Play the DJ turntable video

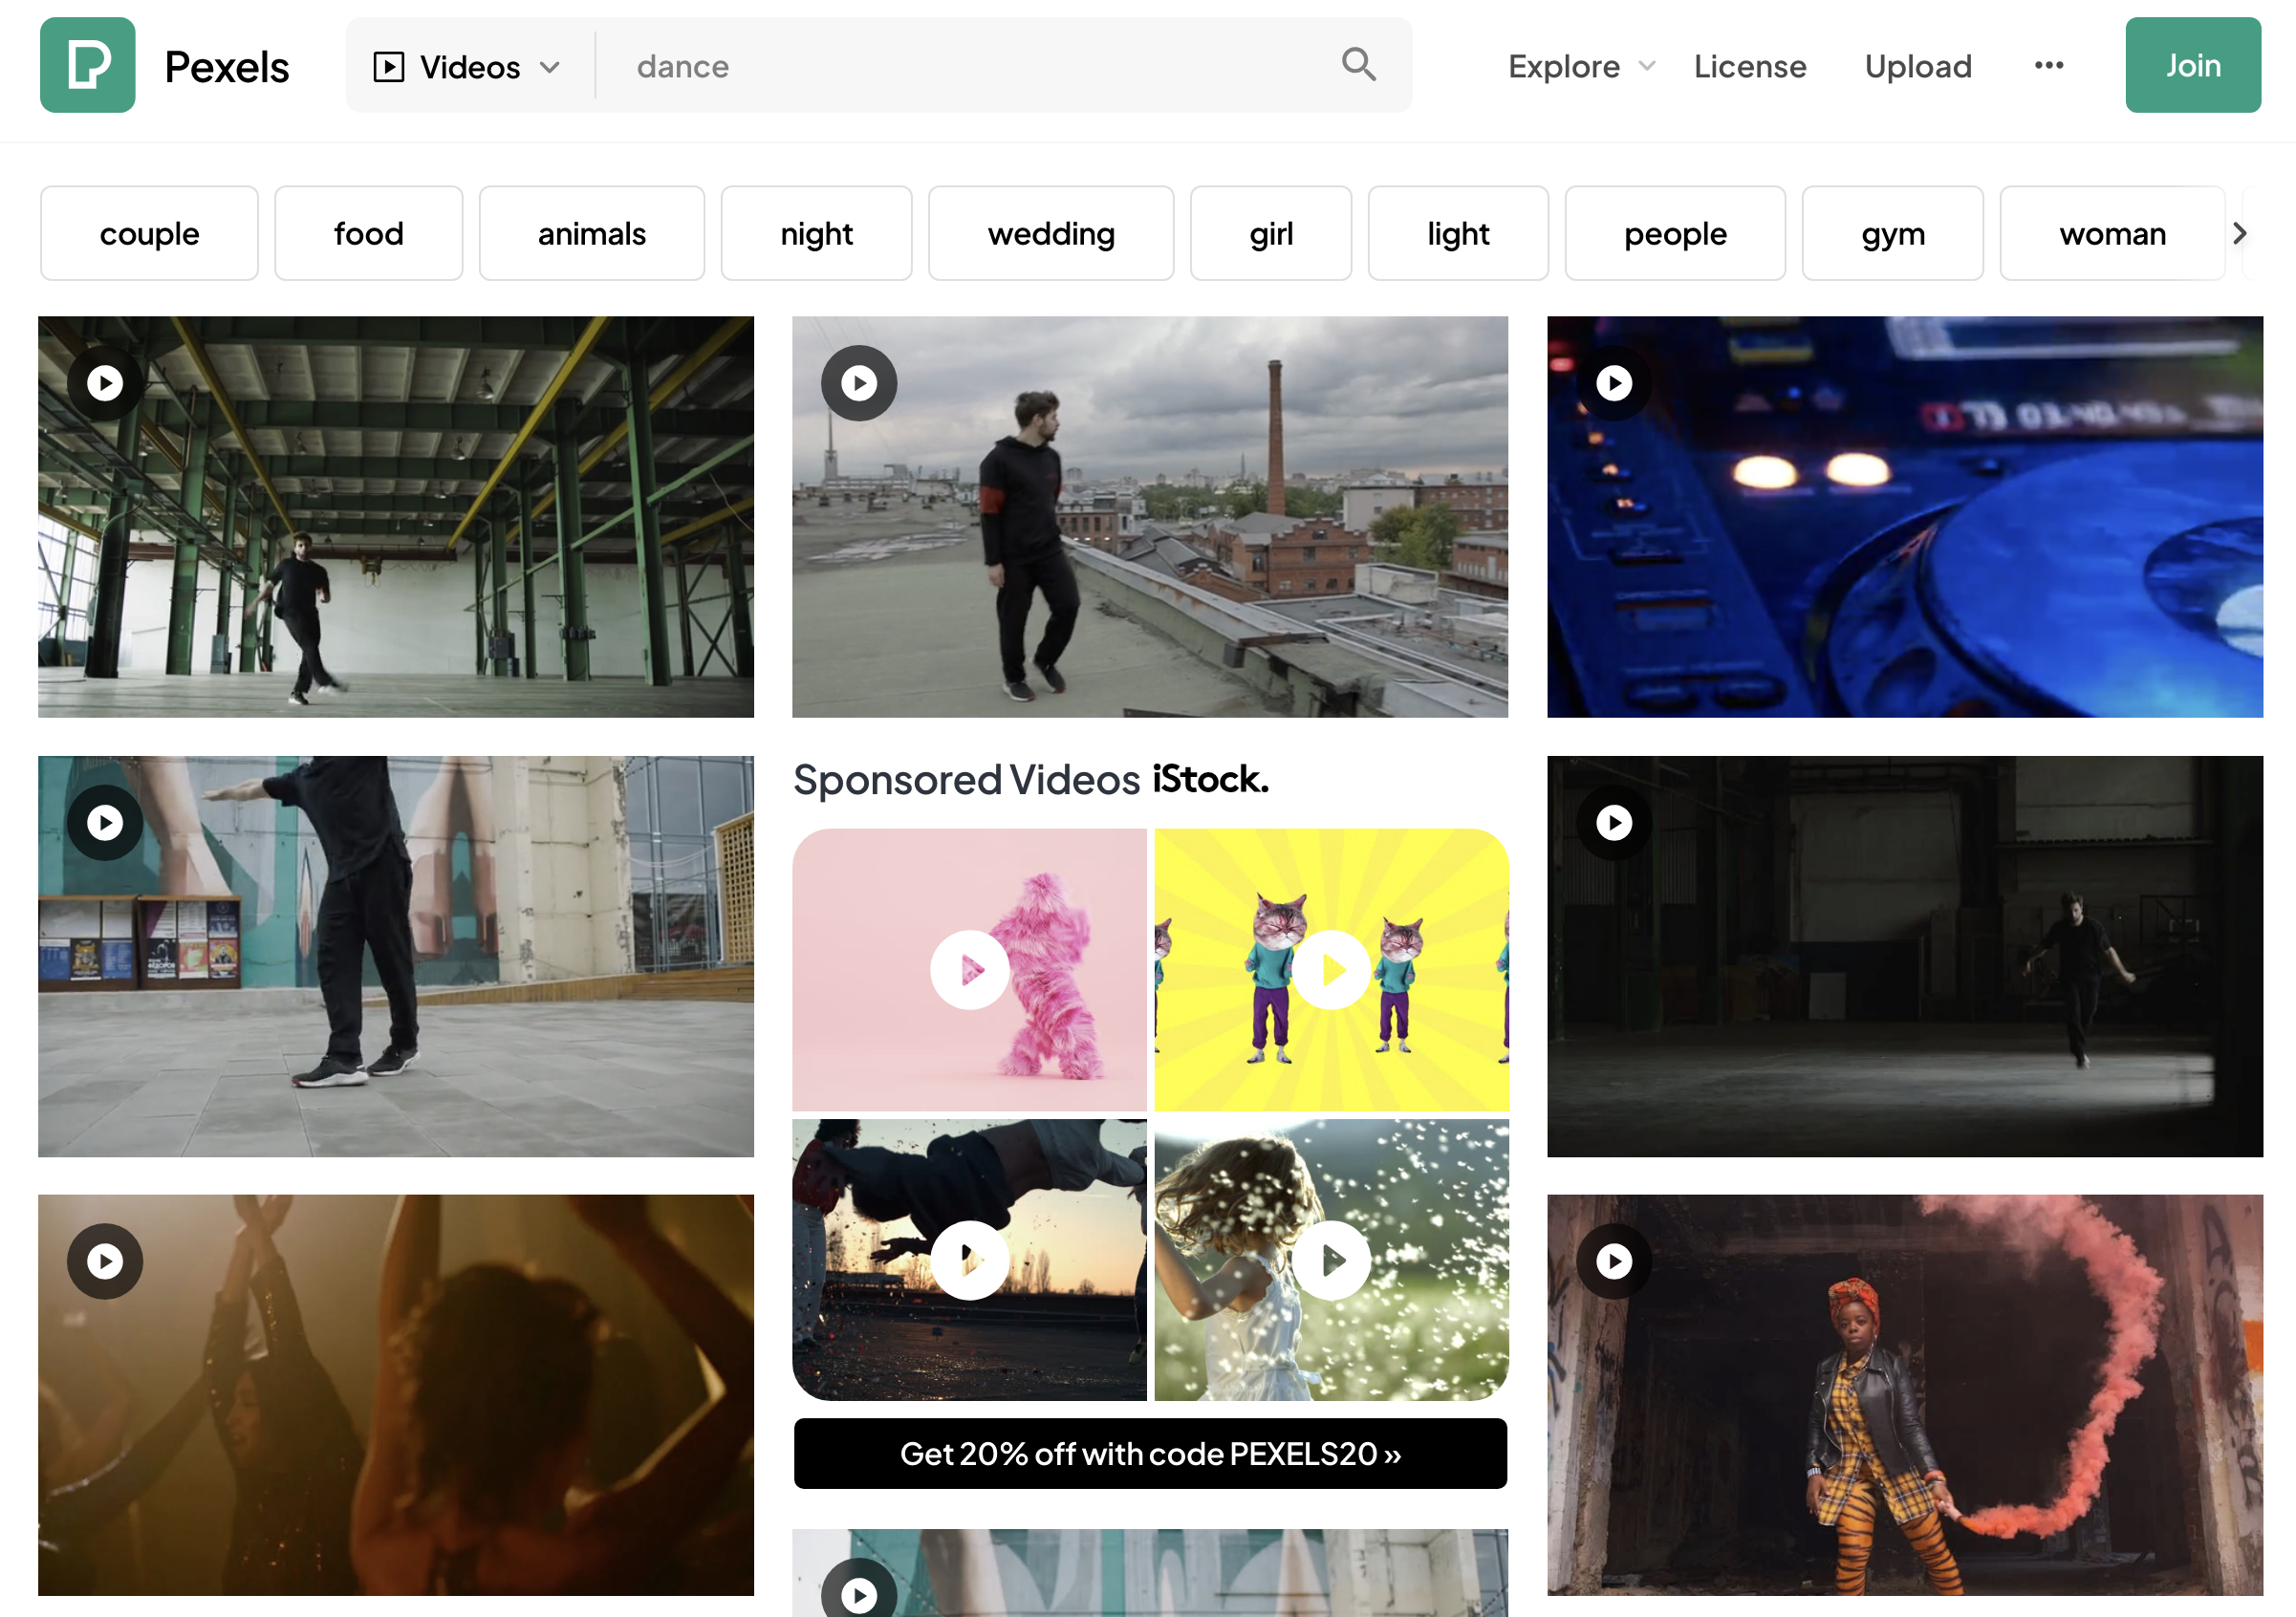click(x=1613, y=383)
